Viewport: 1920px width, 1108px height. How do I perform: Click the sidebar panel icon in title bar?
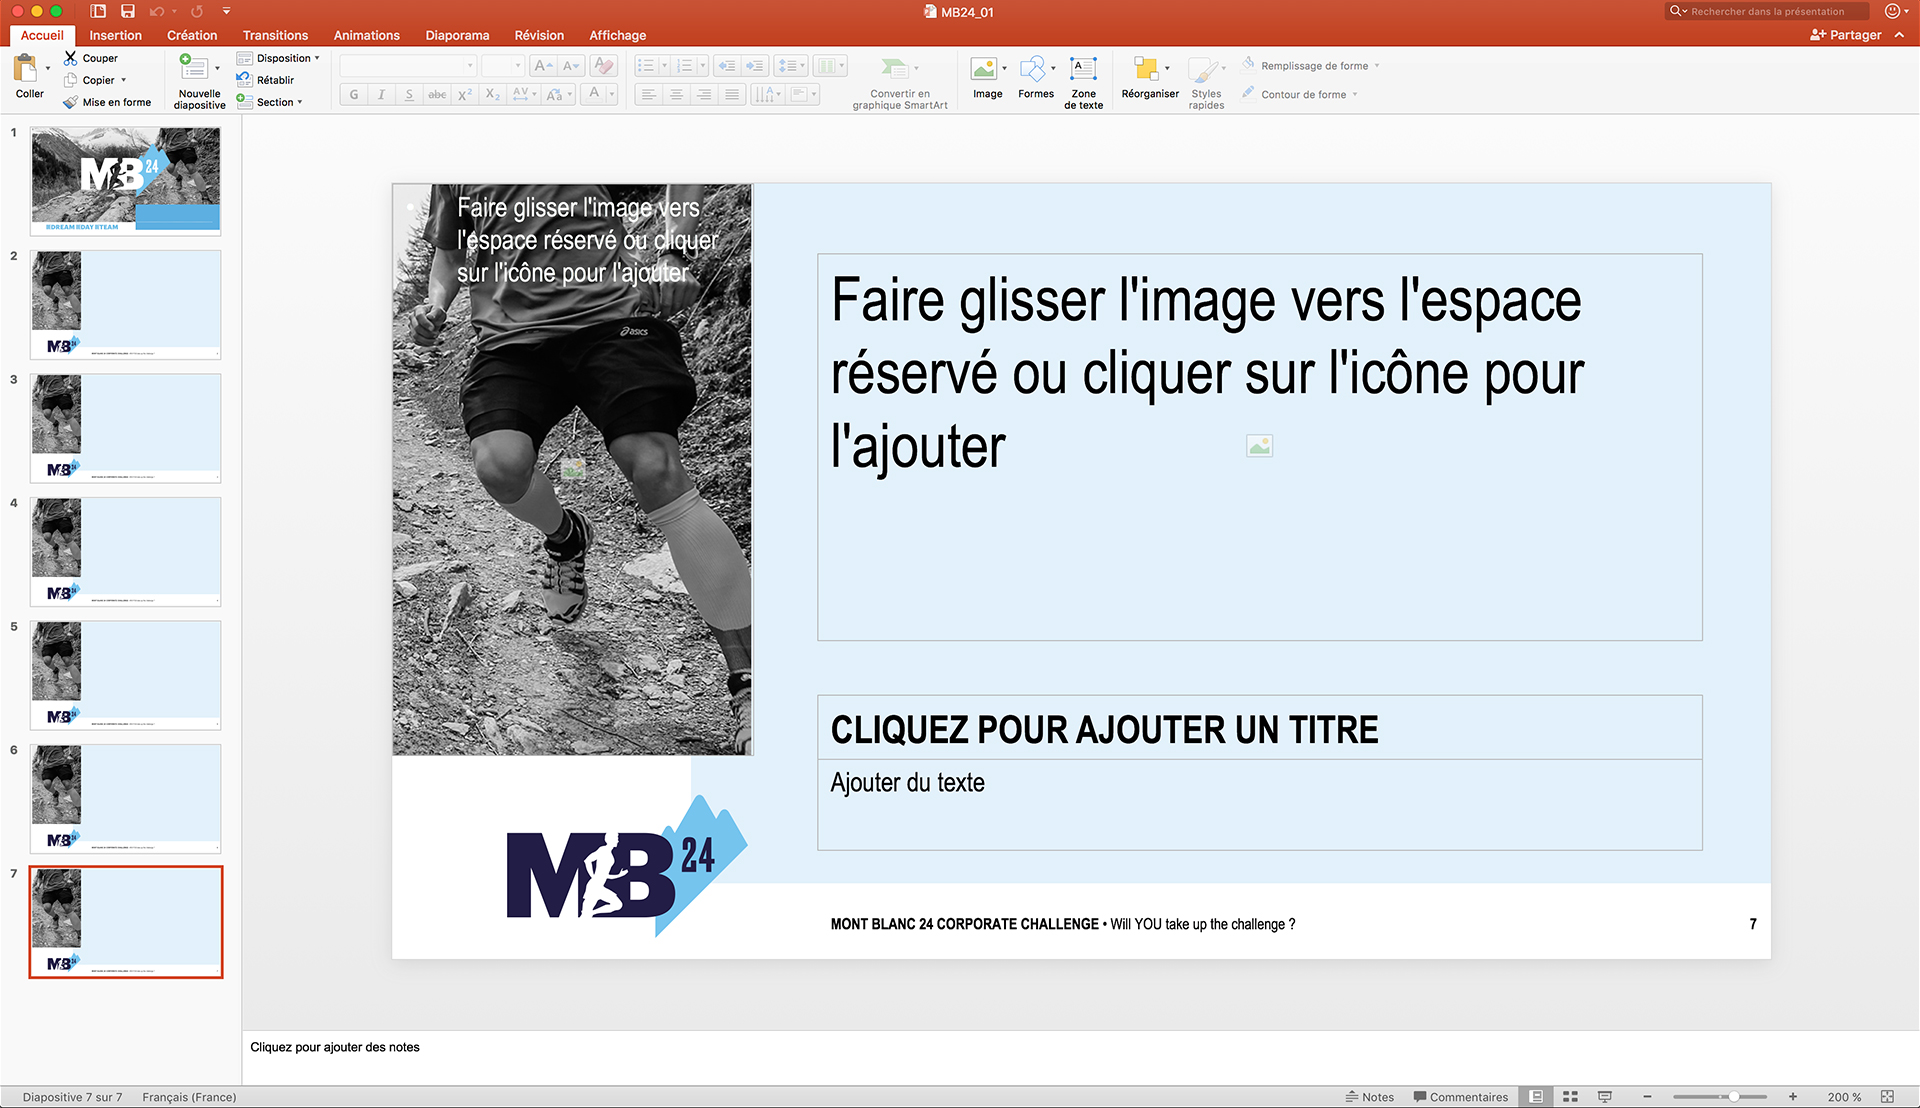coord(98,11)
